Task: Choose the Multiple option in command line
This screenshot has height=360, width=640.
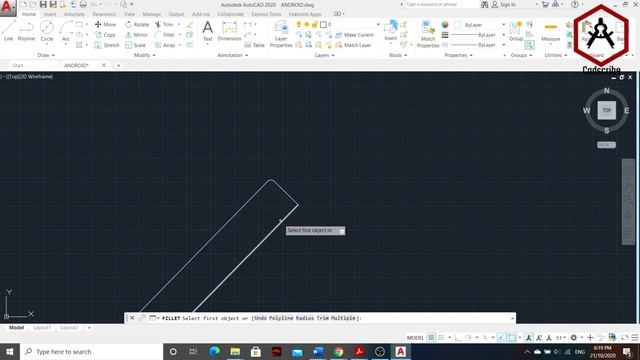Action: [343, 318]
